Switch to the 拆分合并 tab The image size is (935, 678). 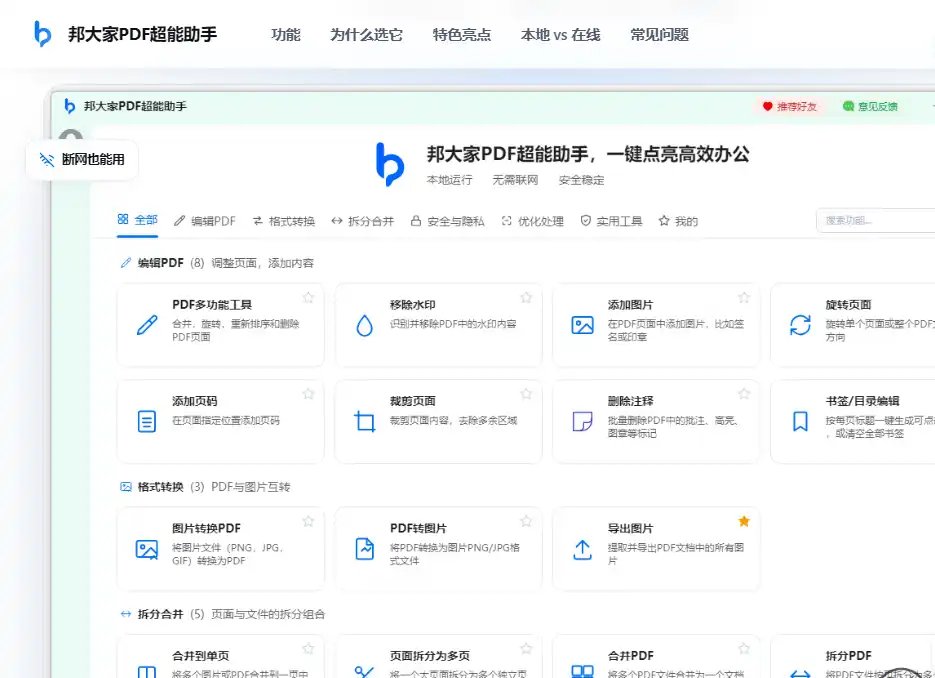pos(363,221)
